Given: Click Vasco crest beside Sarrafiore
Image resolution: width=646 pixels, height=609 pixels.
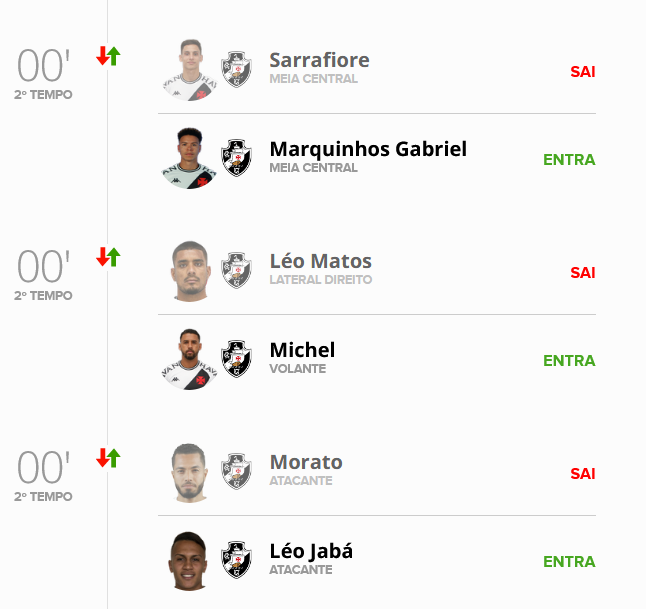Looking at the screenshot, I should [x=236, y=69].
